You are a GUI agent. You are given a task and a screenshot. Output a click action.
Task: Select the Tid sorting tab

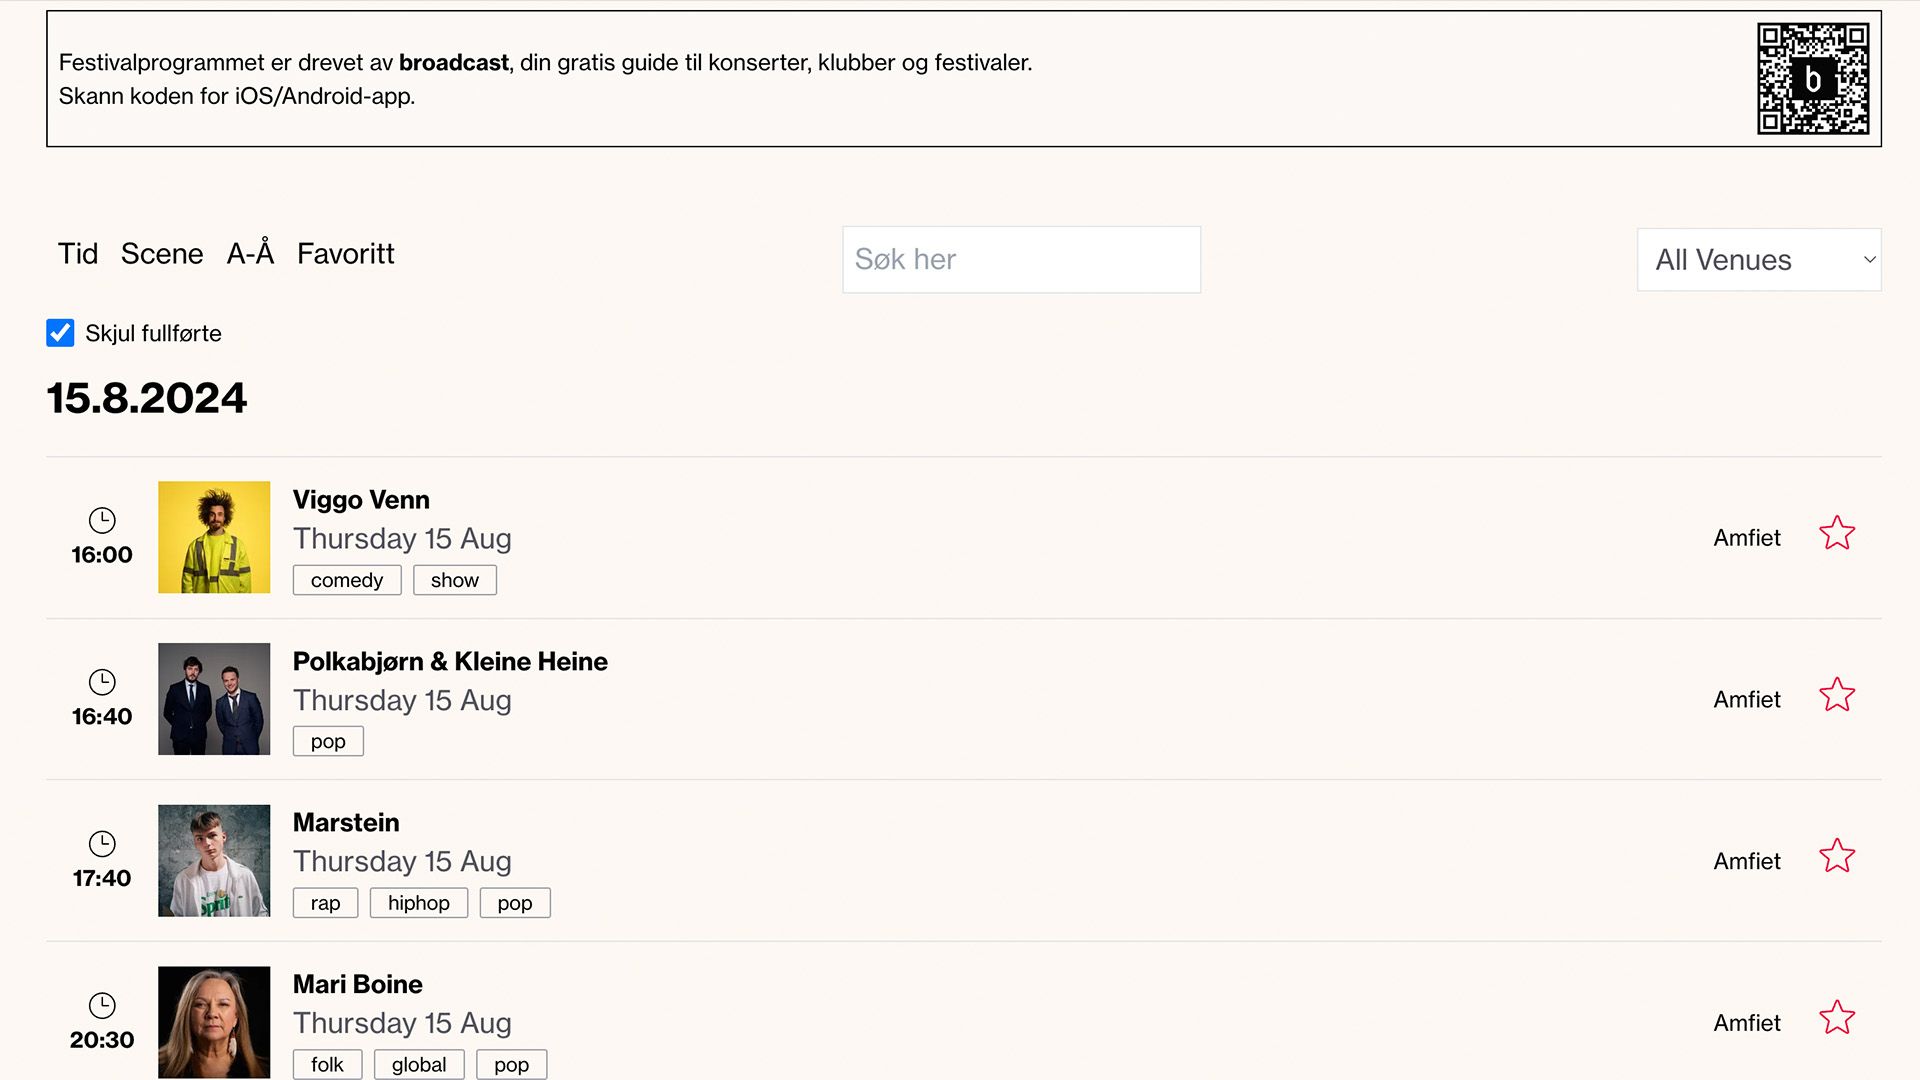tap(78, 252)
